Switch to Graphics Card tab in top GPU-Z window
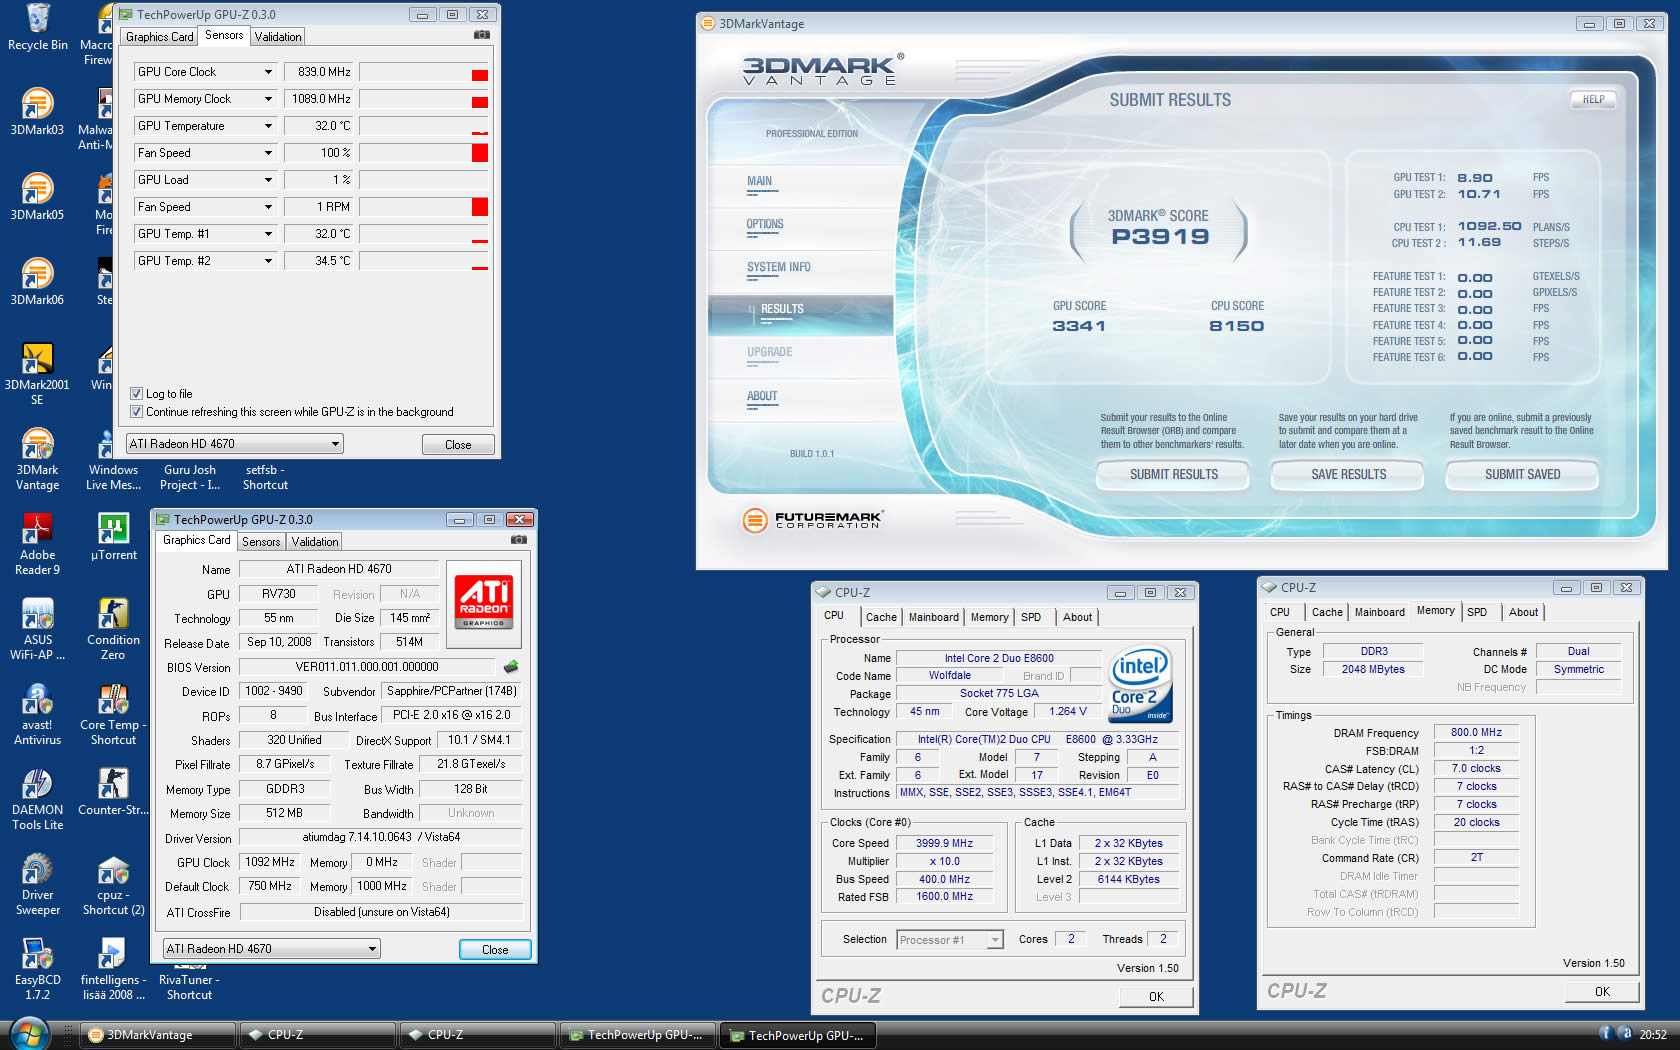This screenshot has width=1680, height=1050. point(159,36)
